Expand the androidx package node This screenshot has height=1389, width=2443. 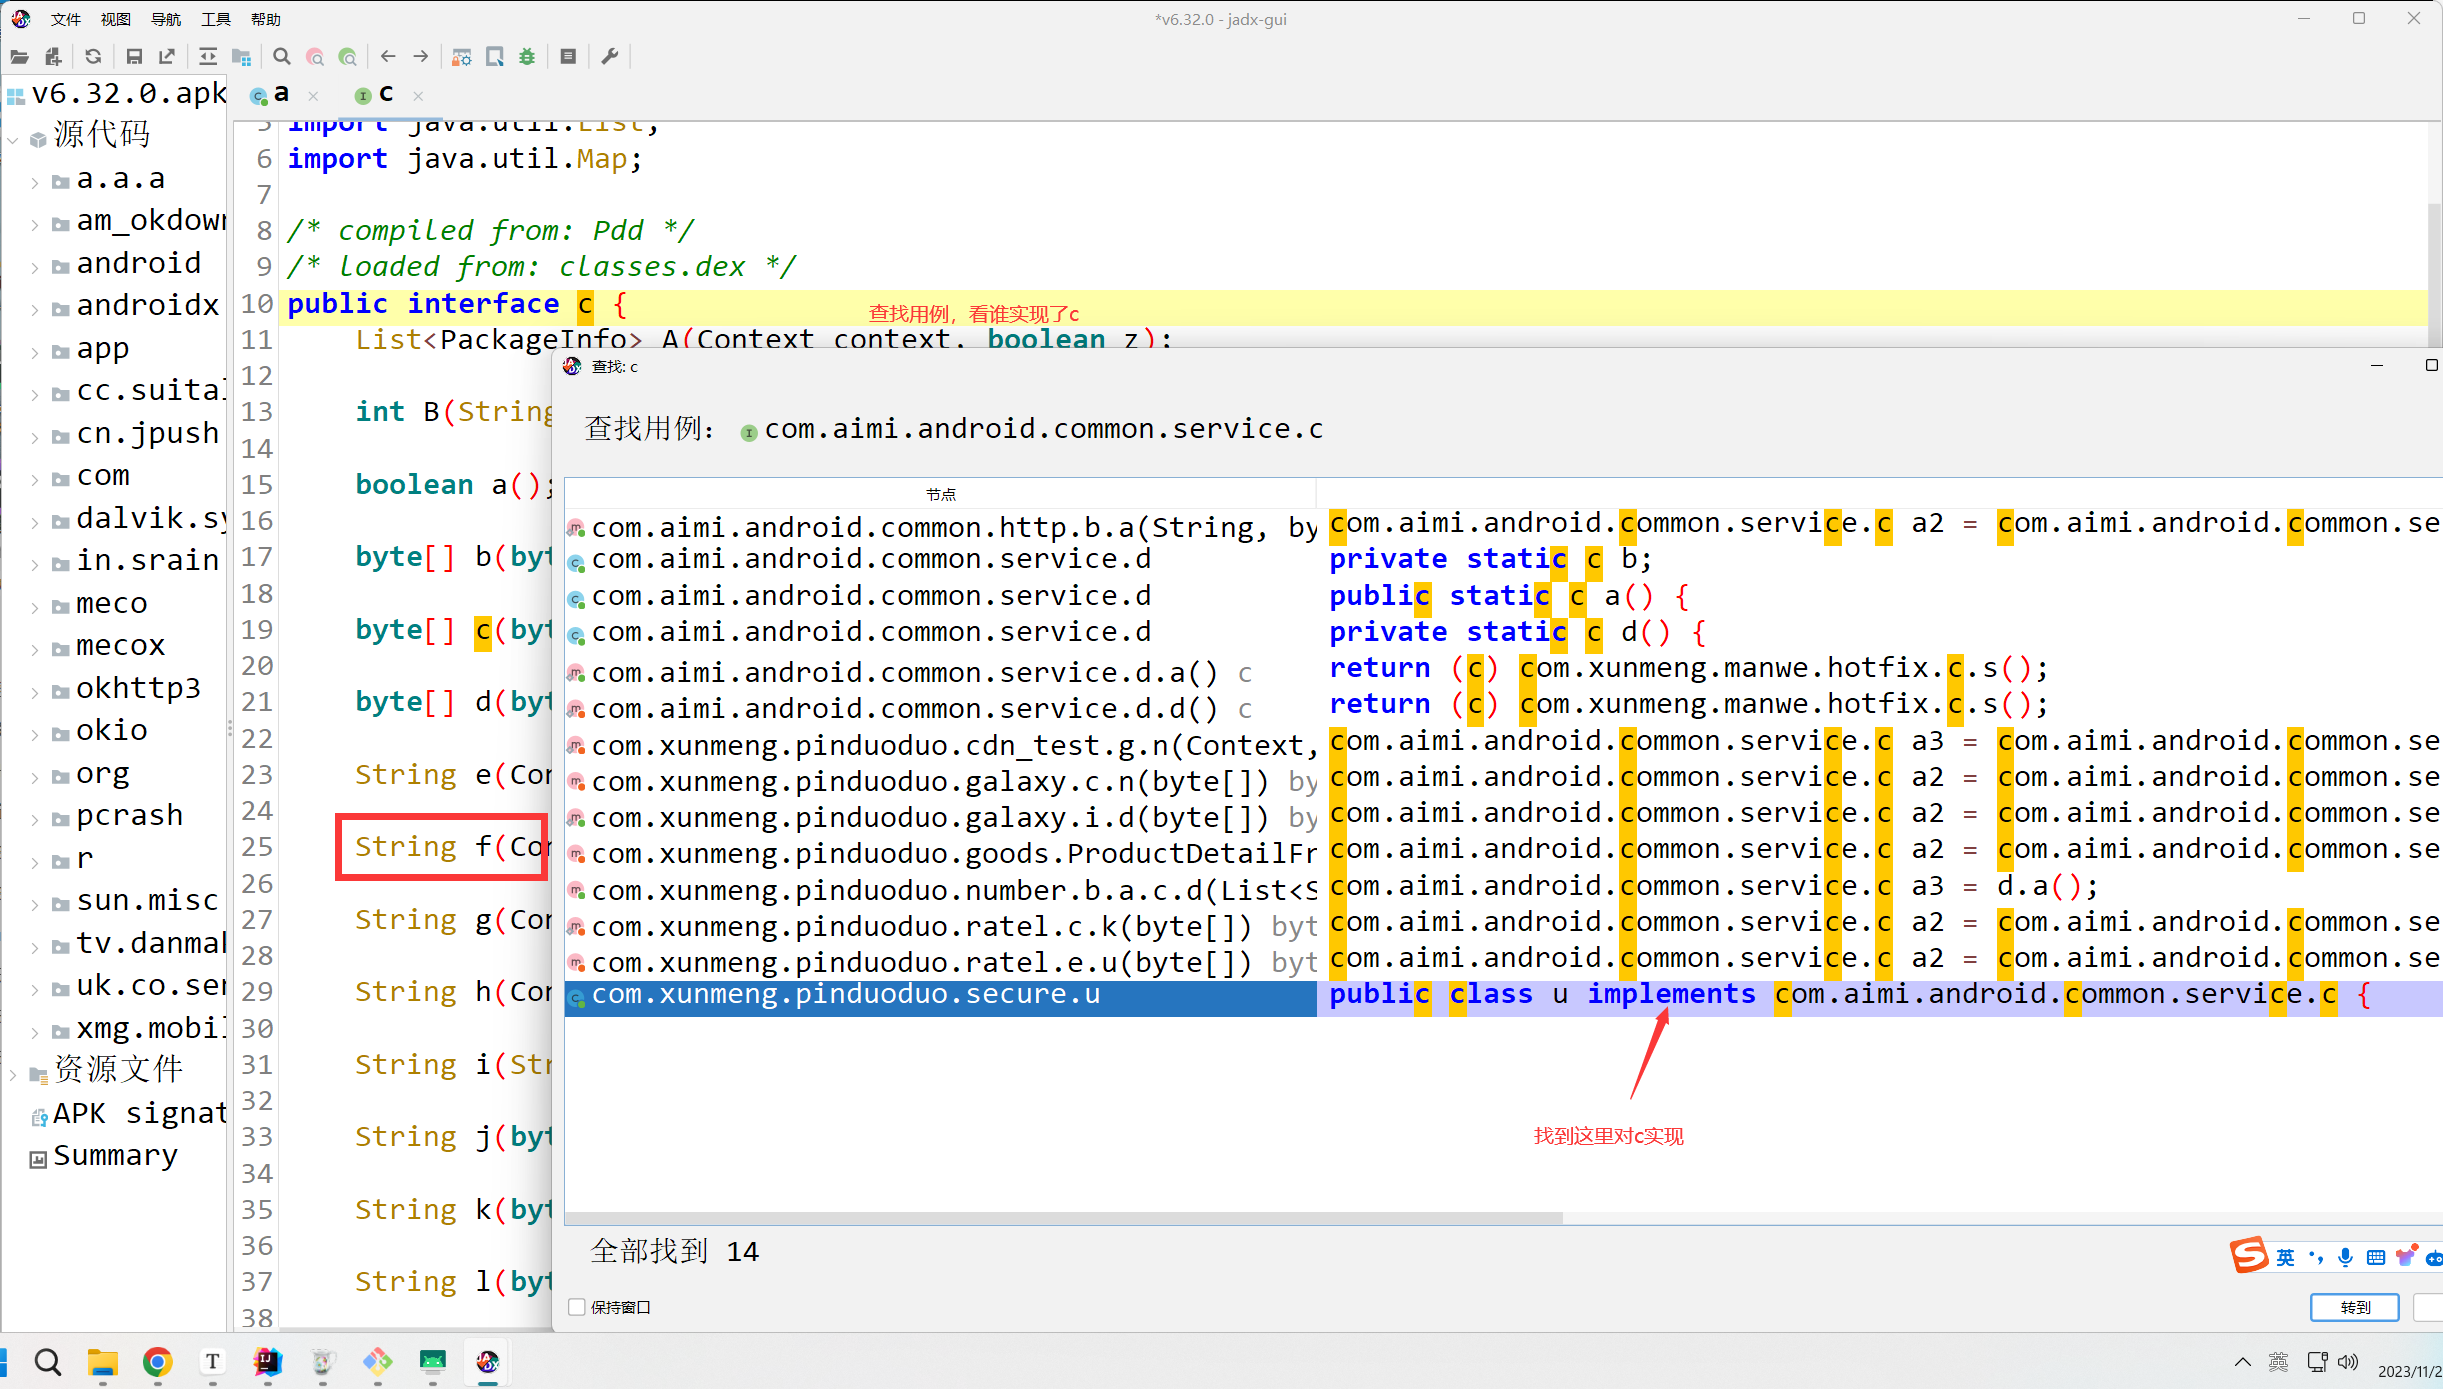(35, 309)
